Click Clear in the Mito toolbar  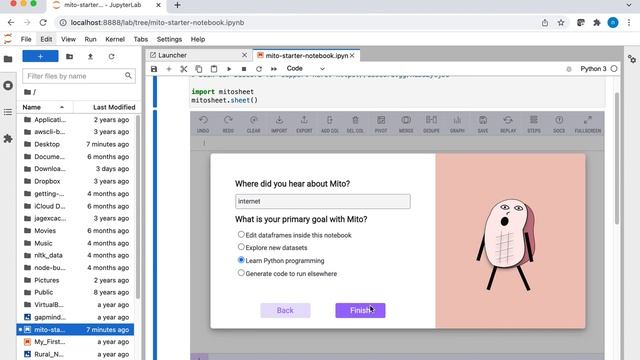pyautogui.click(x=253, y=124)
